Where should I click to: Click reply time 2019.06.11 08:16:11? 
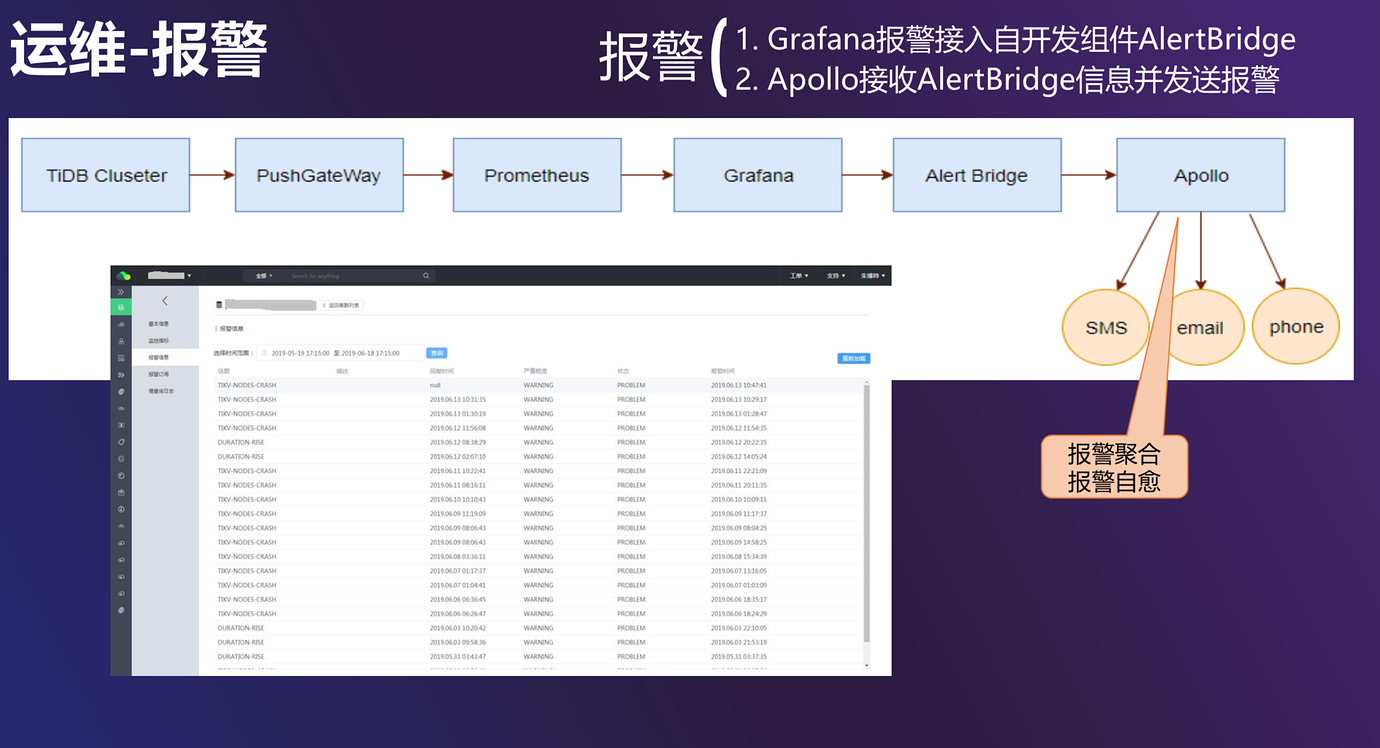coord(458,485)
